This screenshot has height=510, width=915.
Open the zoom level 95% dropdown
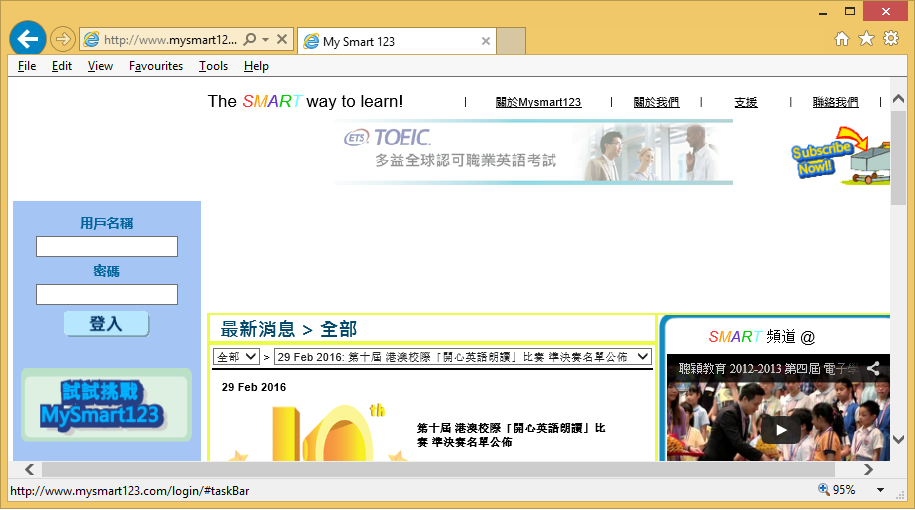[x=880, y=490]
